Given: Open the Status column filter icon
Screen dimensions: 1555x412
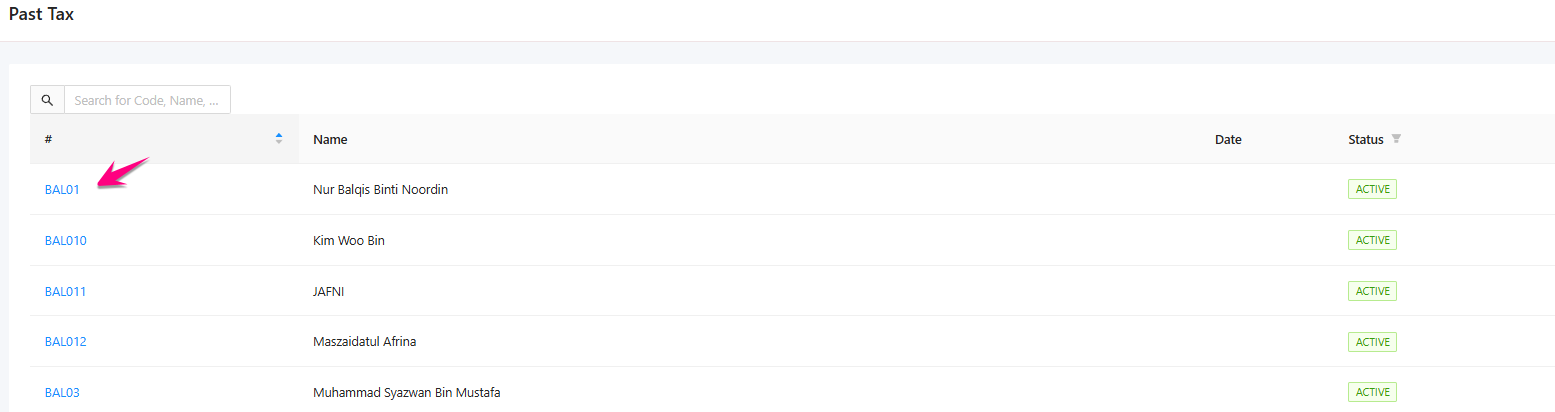Looking at the screenshot, I should point(1396,139).
